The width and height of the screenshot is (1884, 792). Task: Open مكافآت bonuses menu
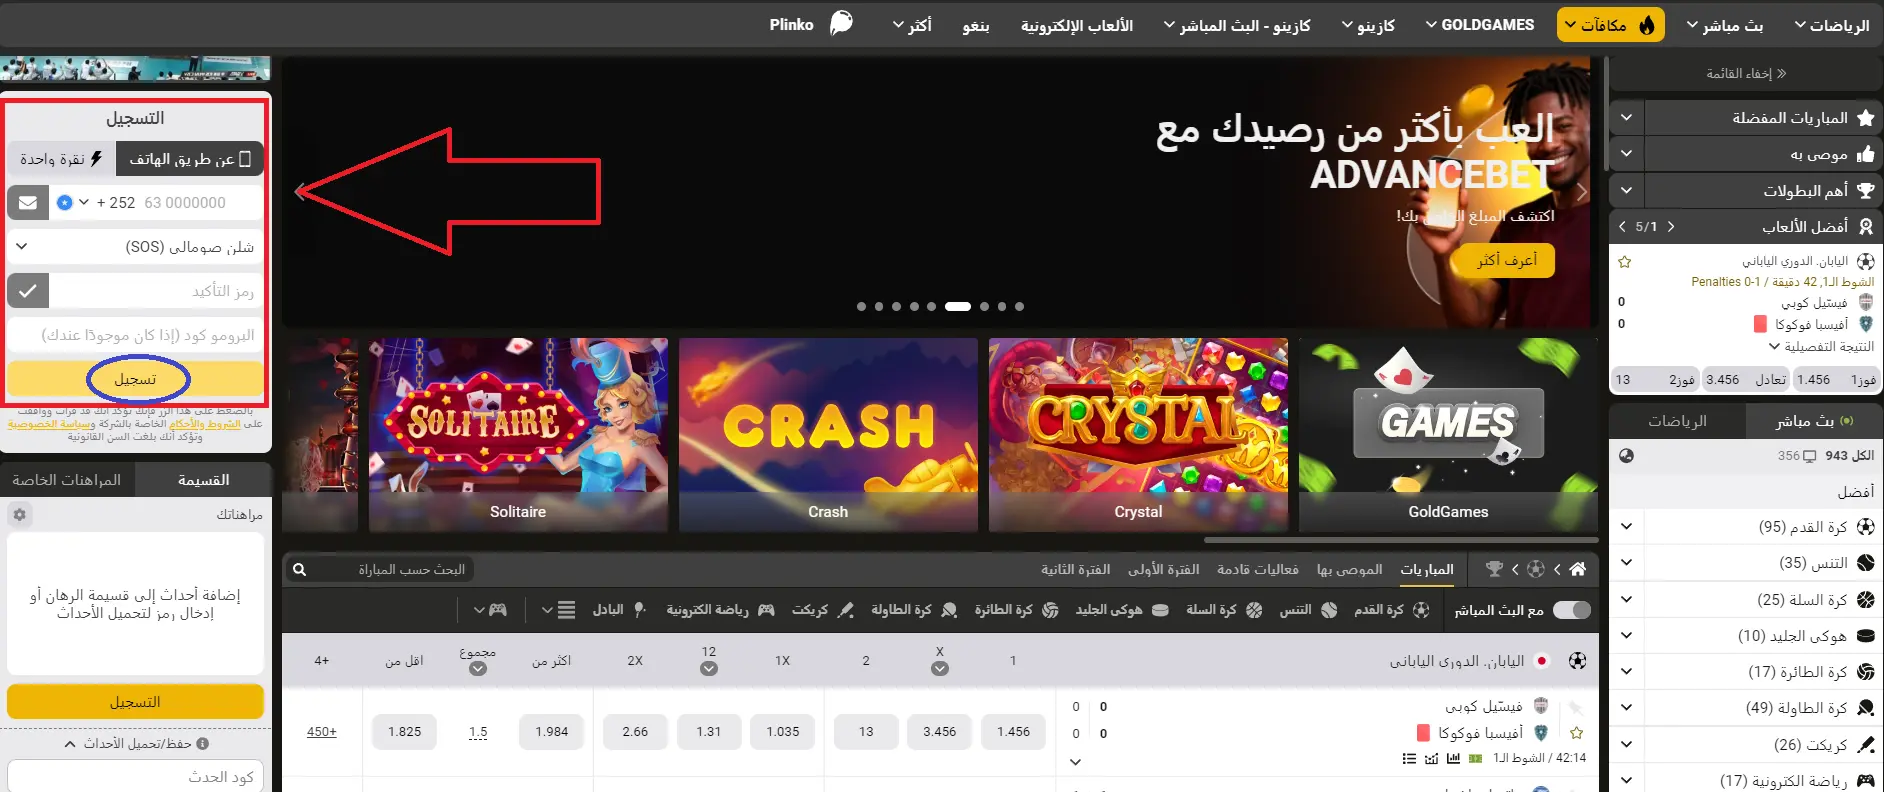pyautogui.click(x=1611, y=25)
